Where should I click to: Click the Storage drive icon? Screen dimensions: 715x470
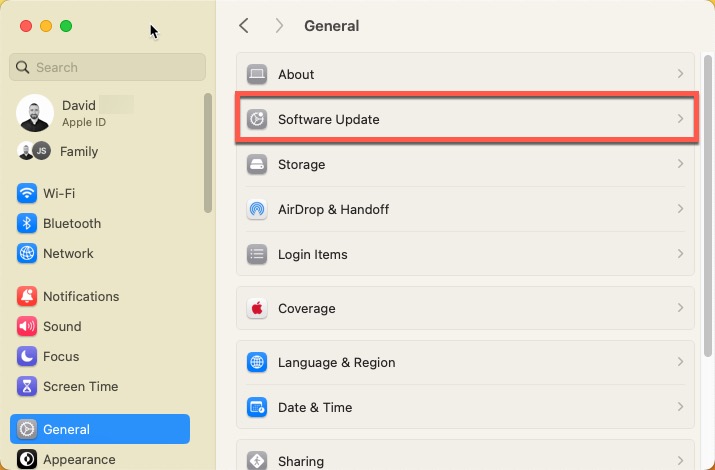257,164
